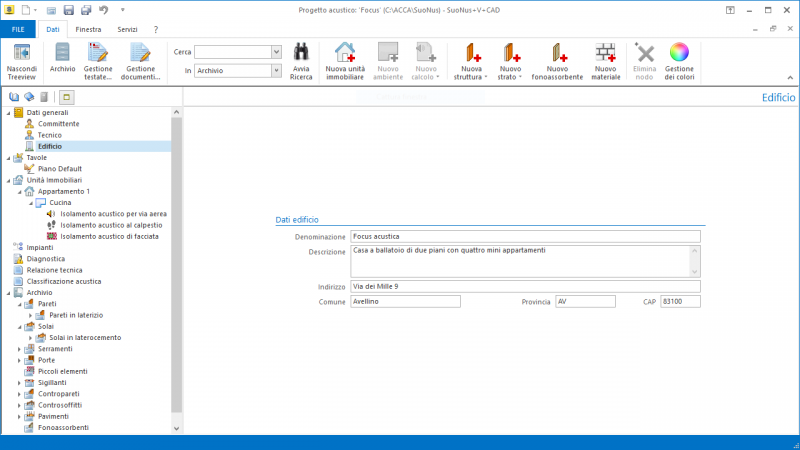Expand the Porte node
This screenshot has height=450, width=800.
19,360
